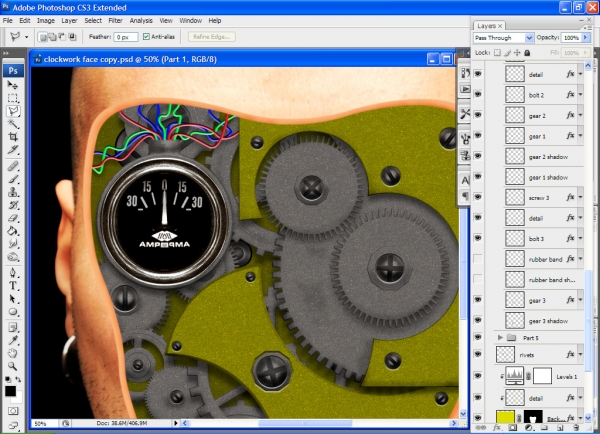Screen dimensions: 600x434
Task: Open the File menu
Action: point(8,21)
